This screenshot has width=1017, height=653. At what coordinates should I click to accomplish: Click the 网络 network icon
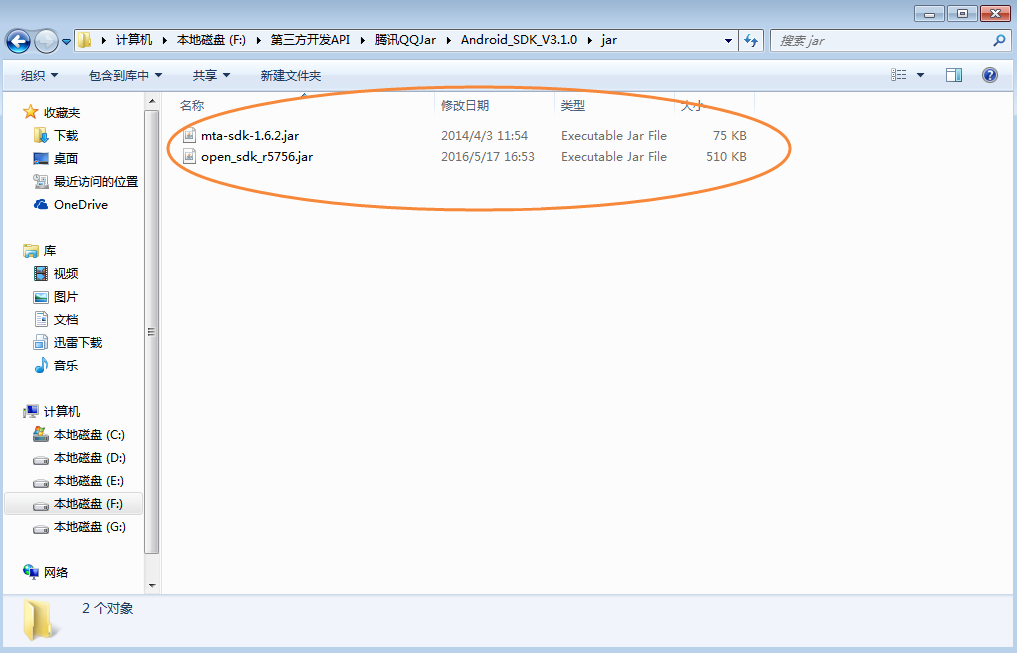point(30,571)
